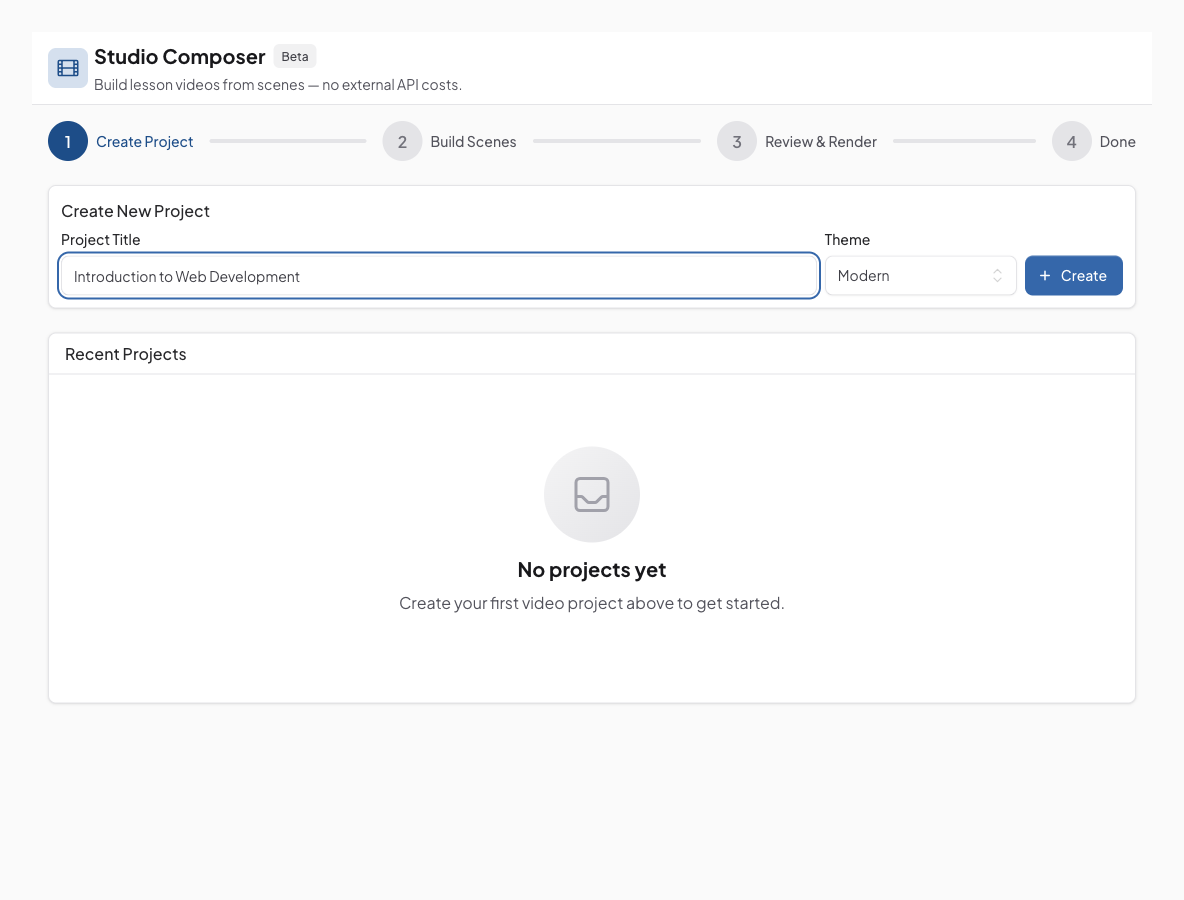Click the Beta badge next to title
Viewport: 1184px width, 900px height.
(x=295, y=57)
